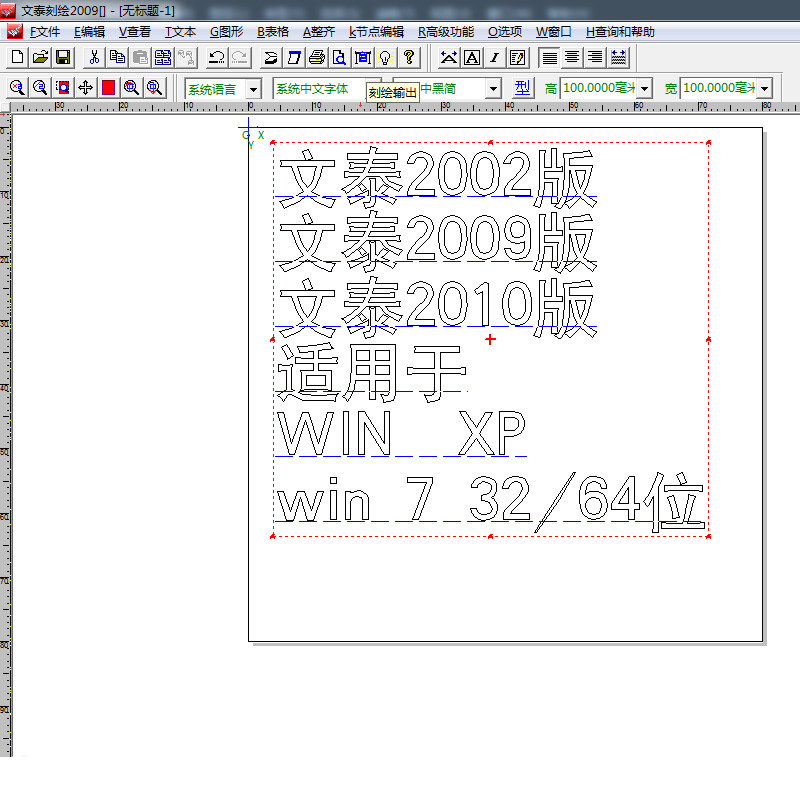Click the scanner input icon

270,57
